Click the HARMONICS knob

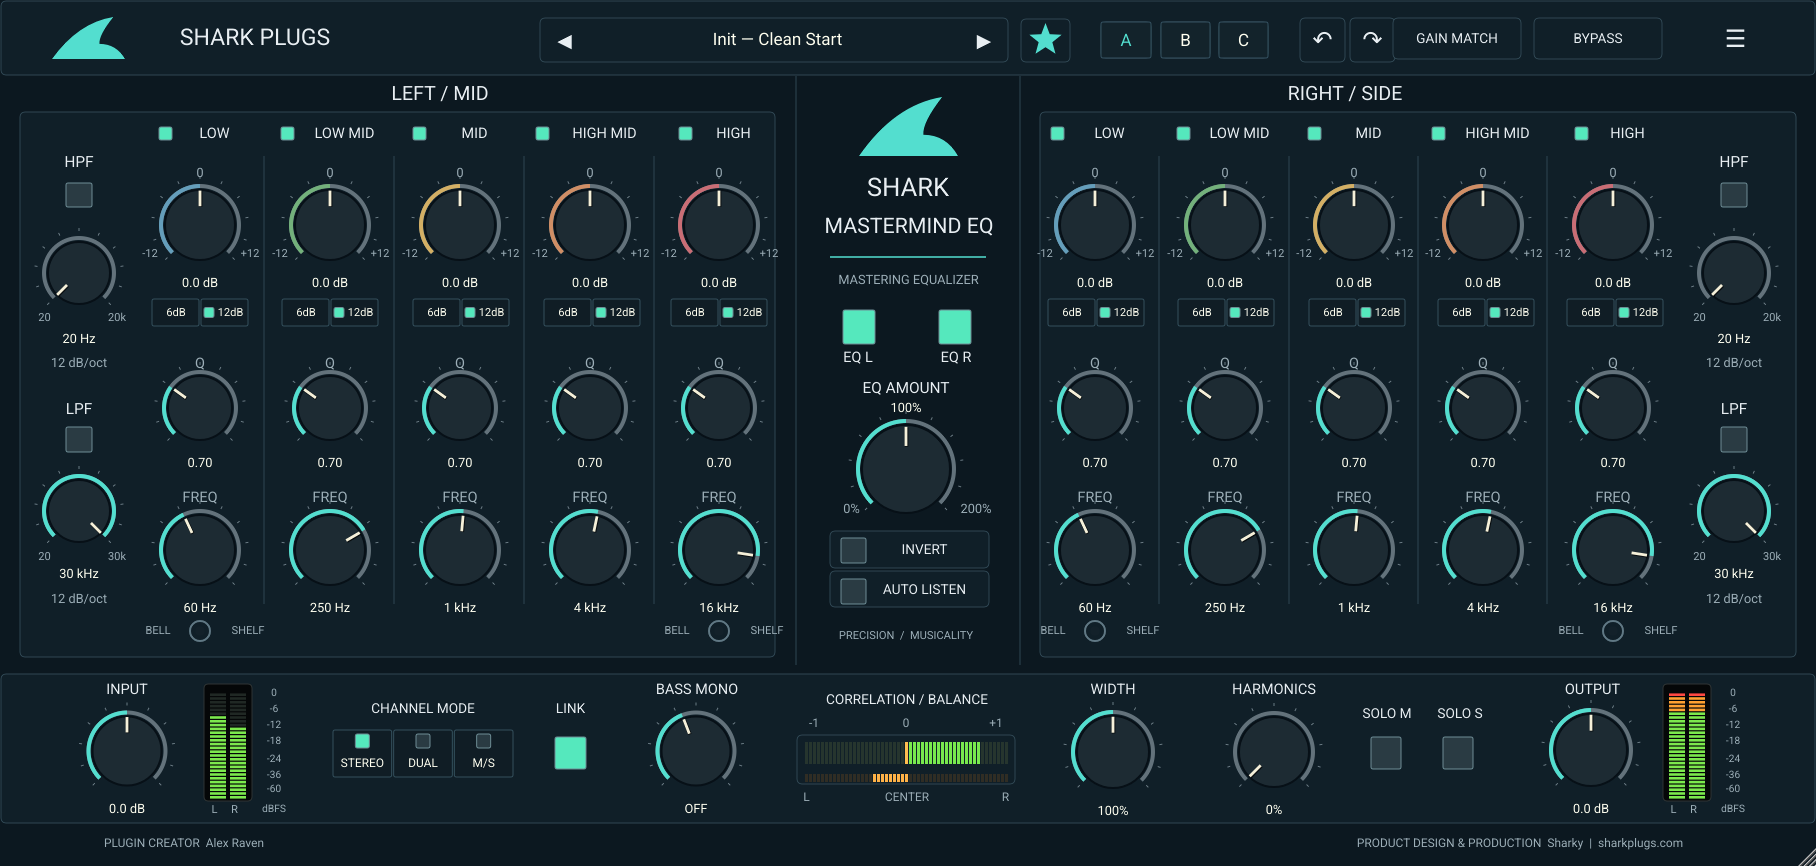click(1274, 751)
